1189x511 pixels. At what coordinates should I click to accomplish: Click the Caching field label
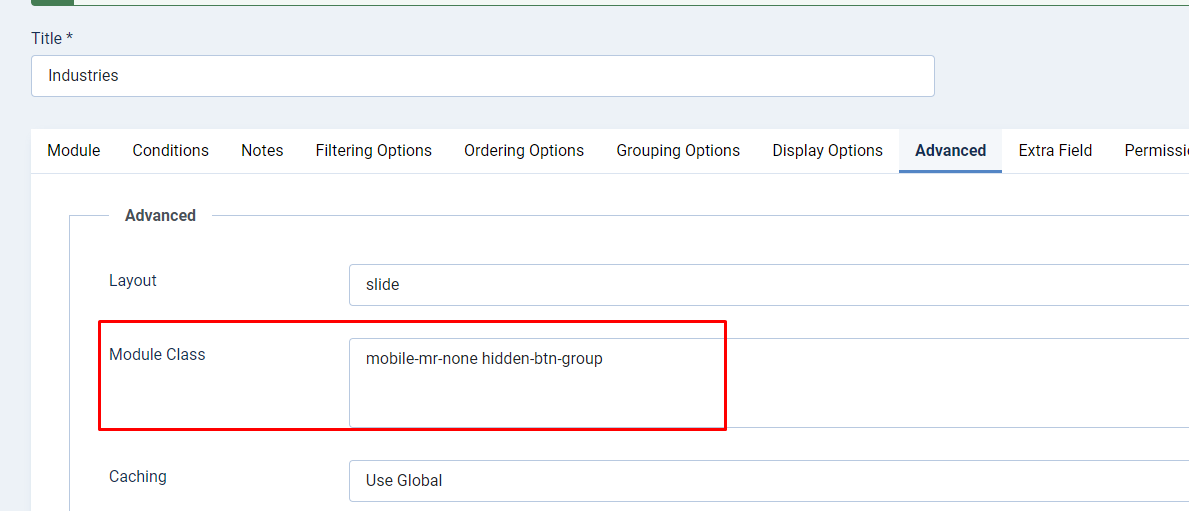[138, 477]
